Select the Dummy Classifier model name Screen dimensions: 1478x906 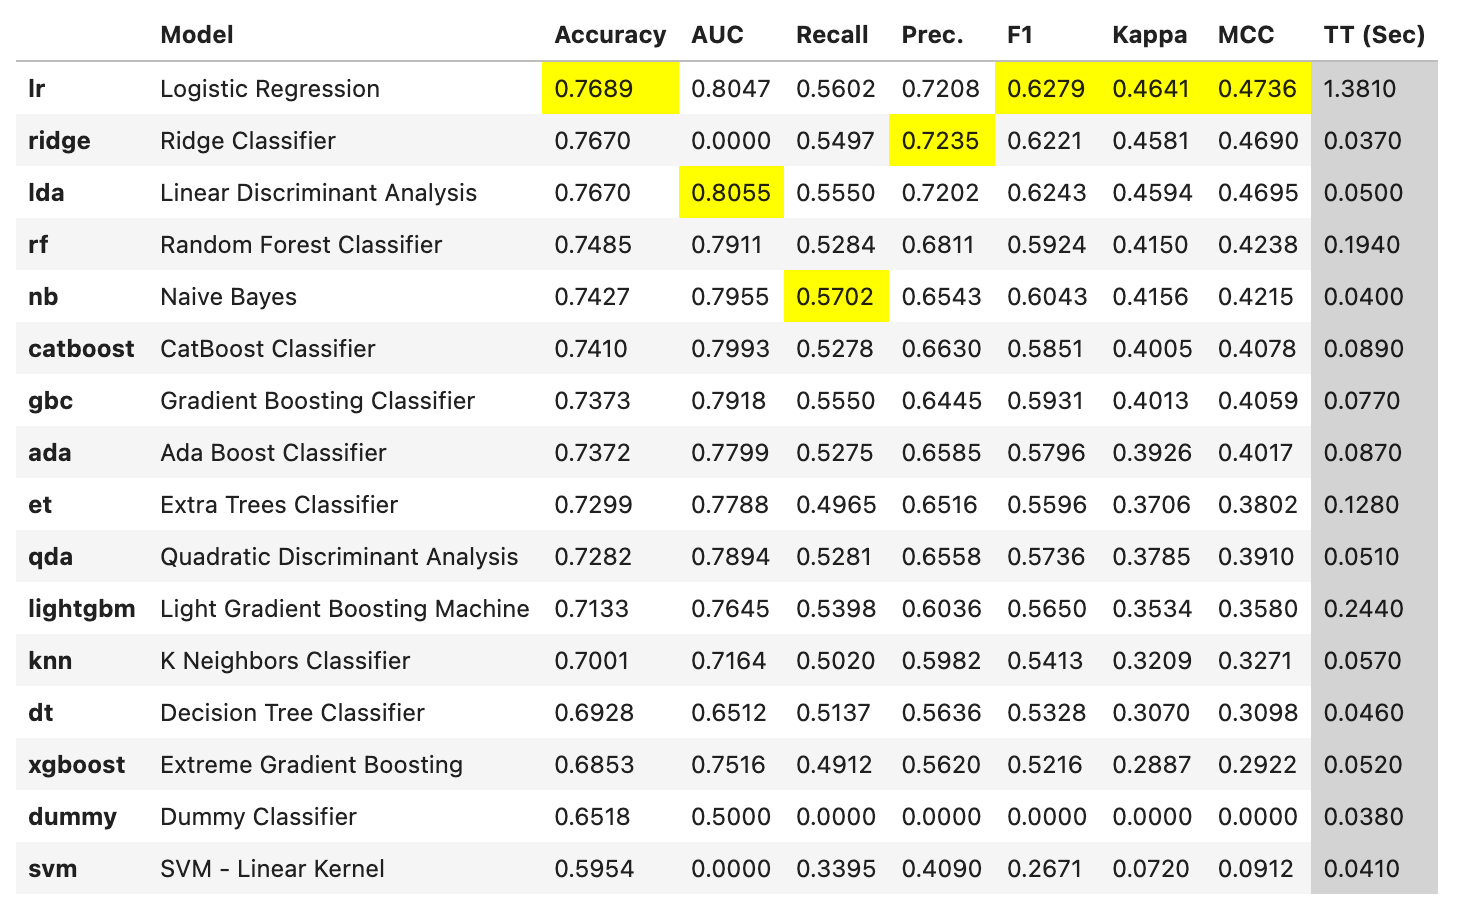[258, 817]
